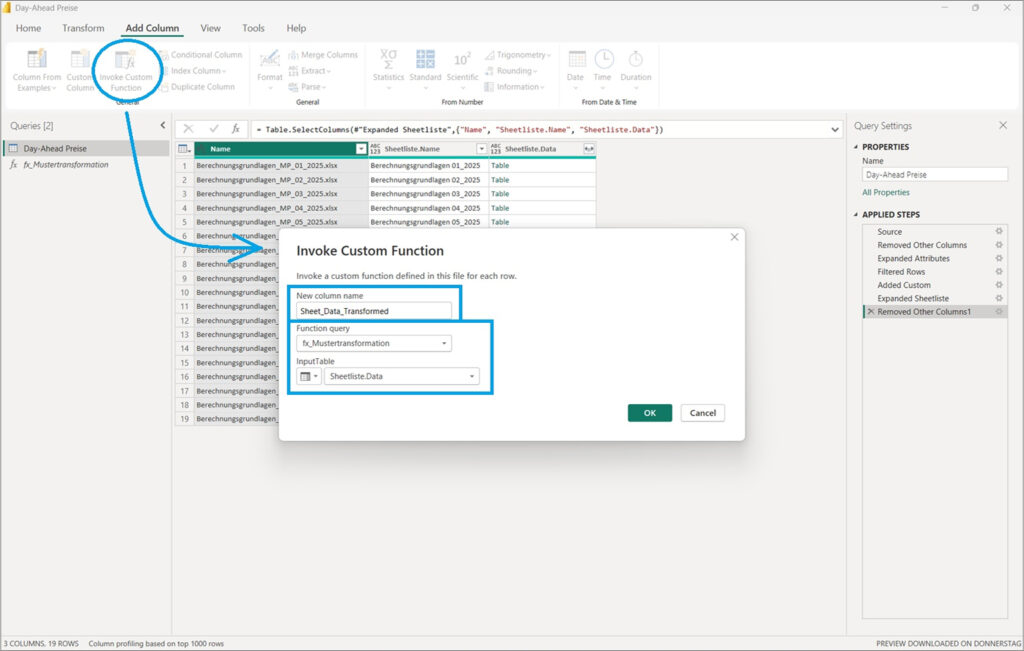Expand the formula bar chevron
Screen dimensions: 1024x651
(835, 129)
